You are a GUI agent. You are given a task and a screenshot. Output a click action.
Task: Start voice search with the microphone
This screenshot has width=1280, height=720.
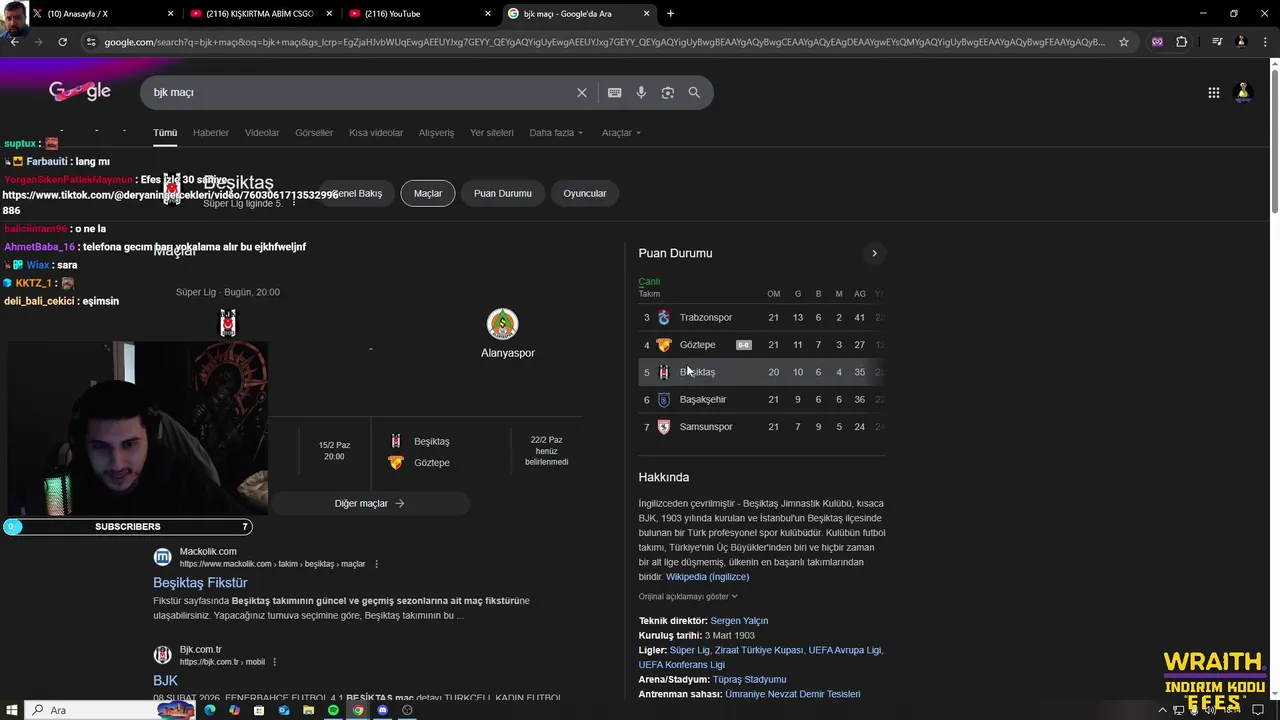(641, 92)
